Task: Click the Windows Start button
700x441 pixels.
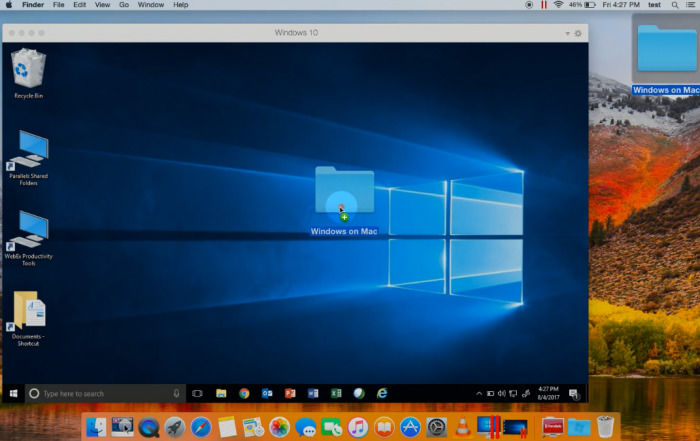Action: click(x=13, y=393)
